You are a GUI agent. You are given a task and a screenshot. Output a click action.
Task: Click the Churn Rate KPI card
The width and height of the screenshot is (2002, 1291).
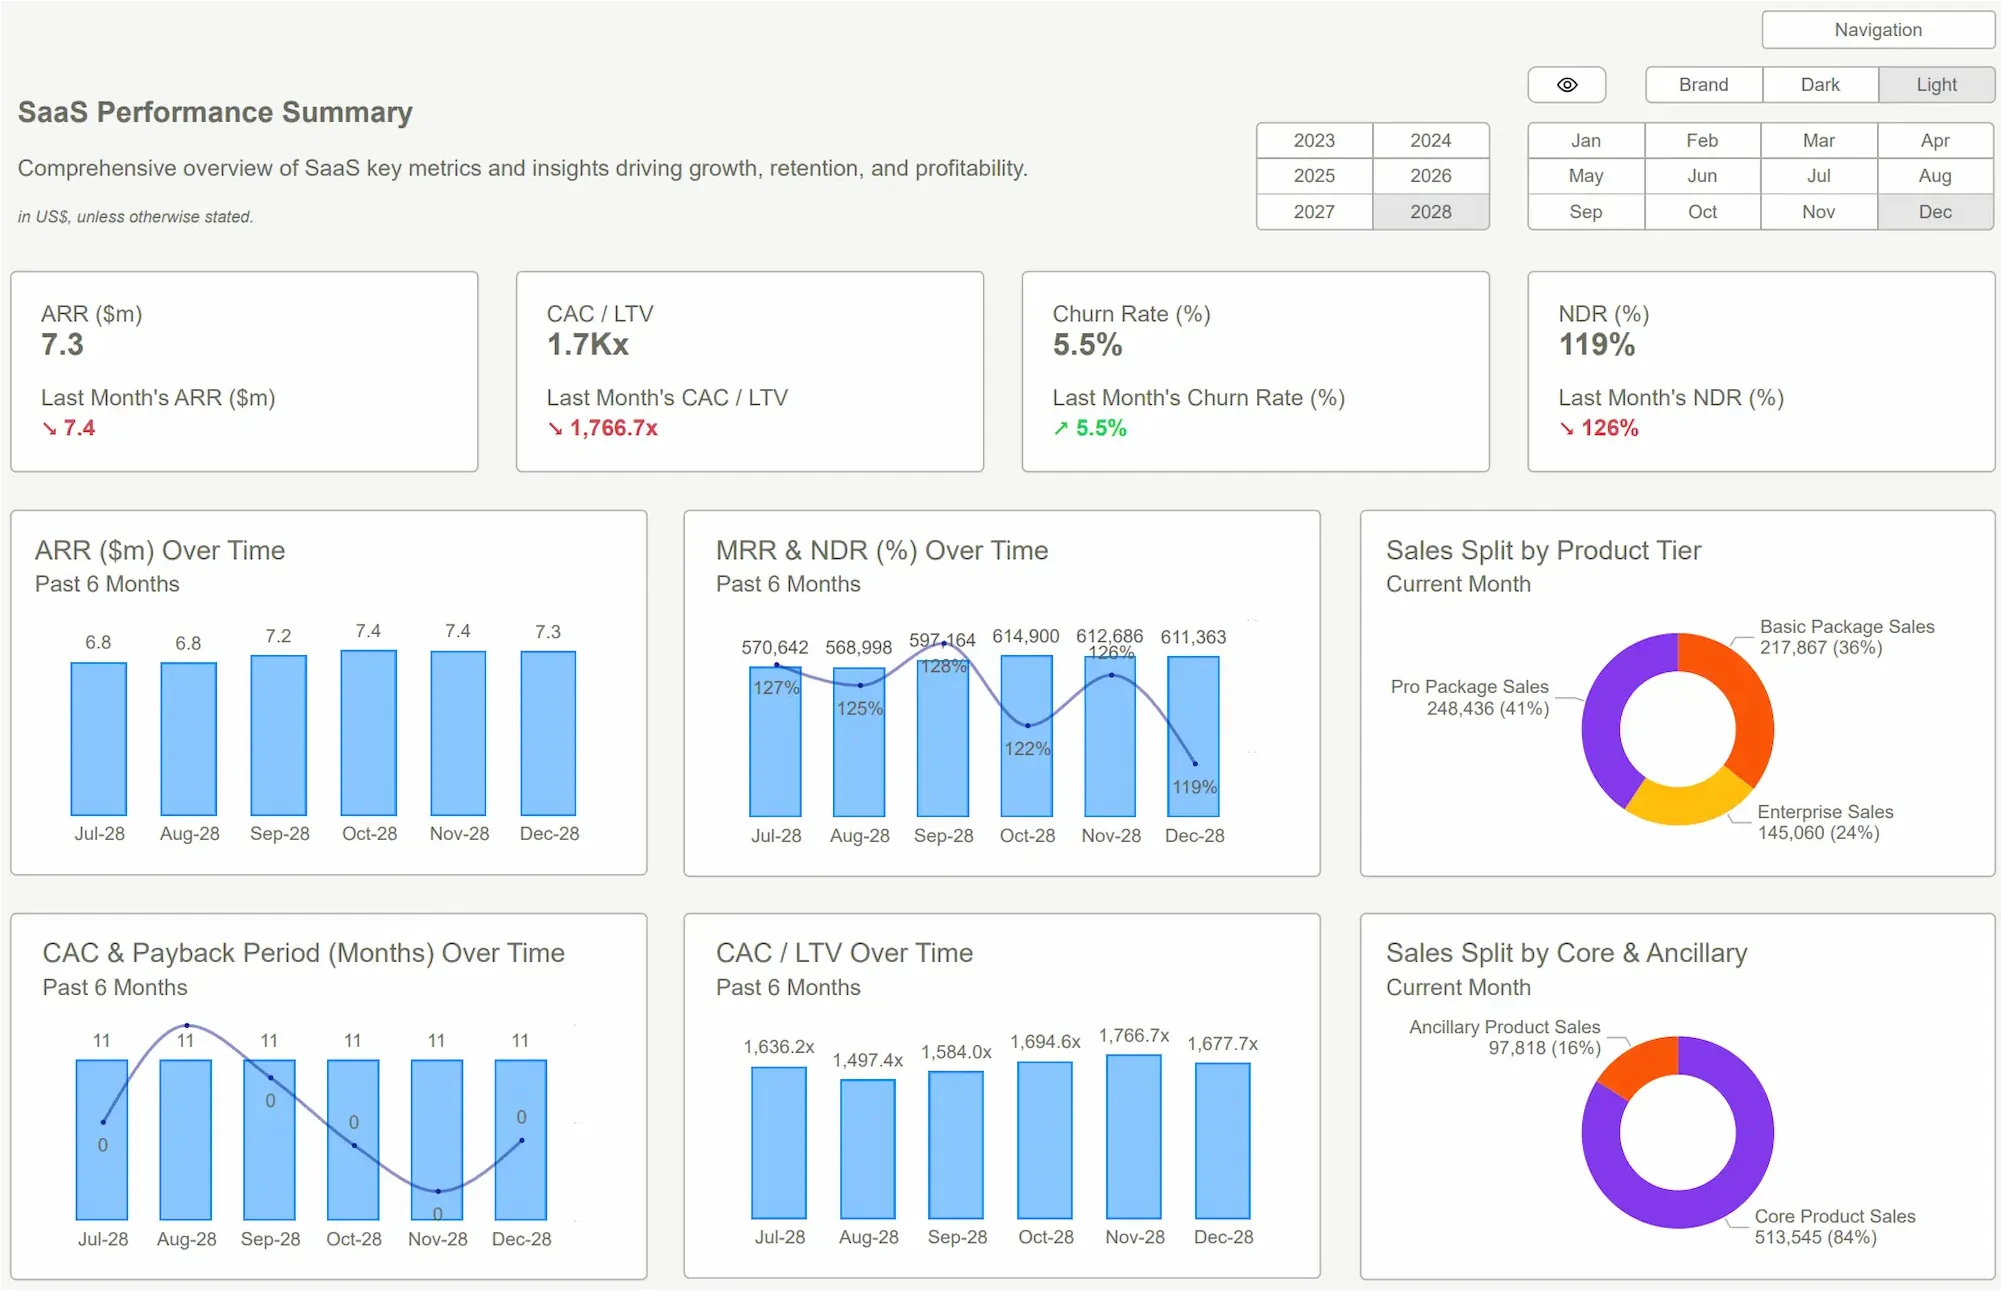[1255, 372]
